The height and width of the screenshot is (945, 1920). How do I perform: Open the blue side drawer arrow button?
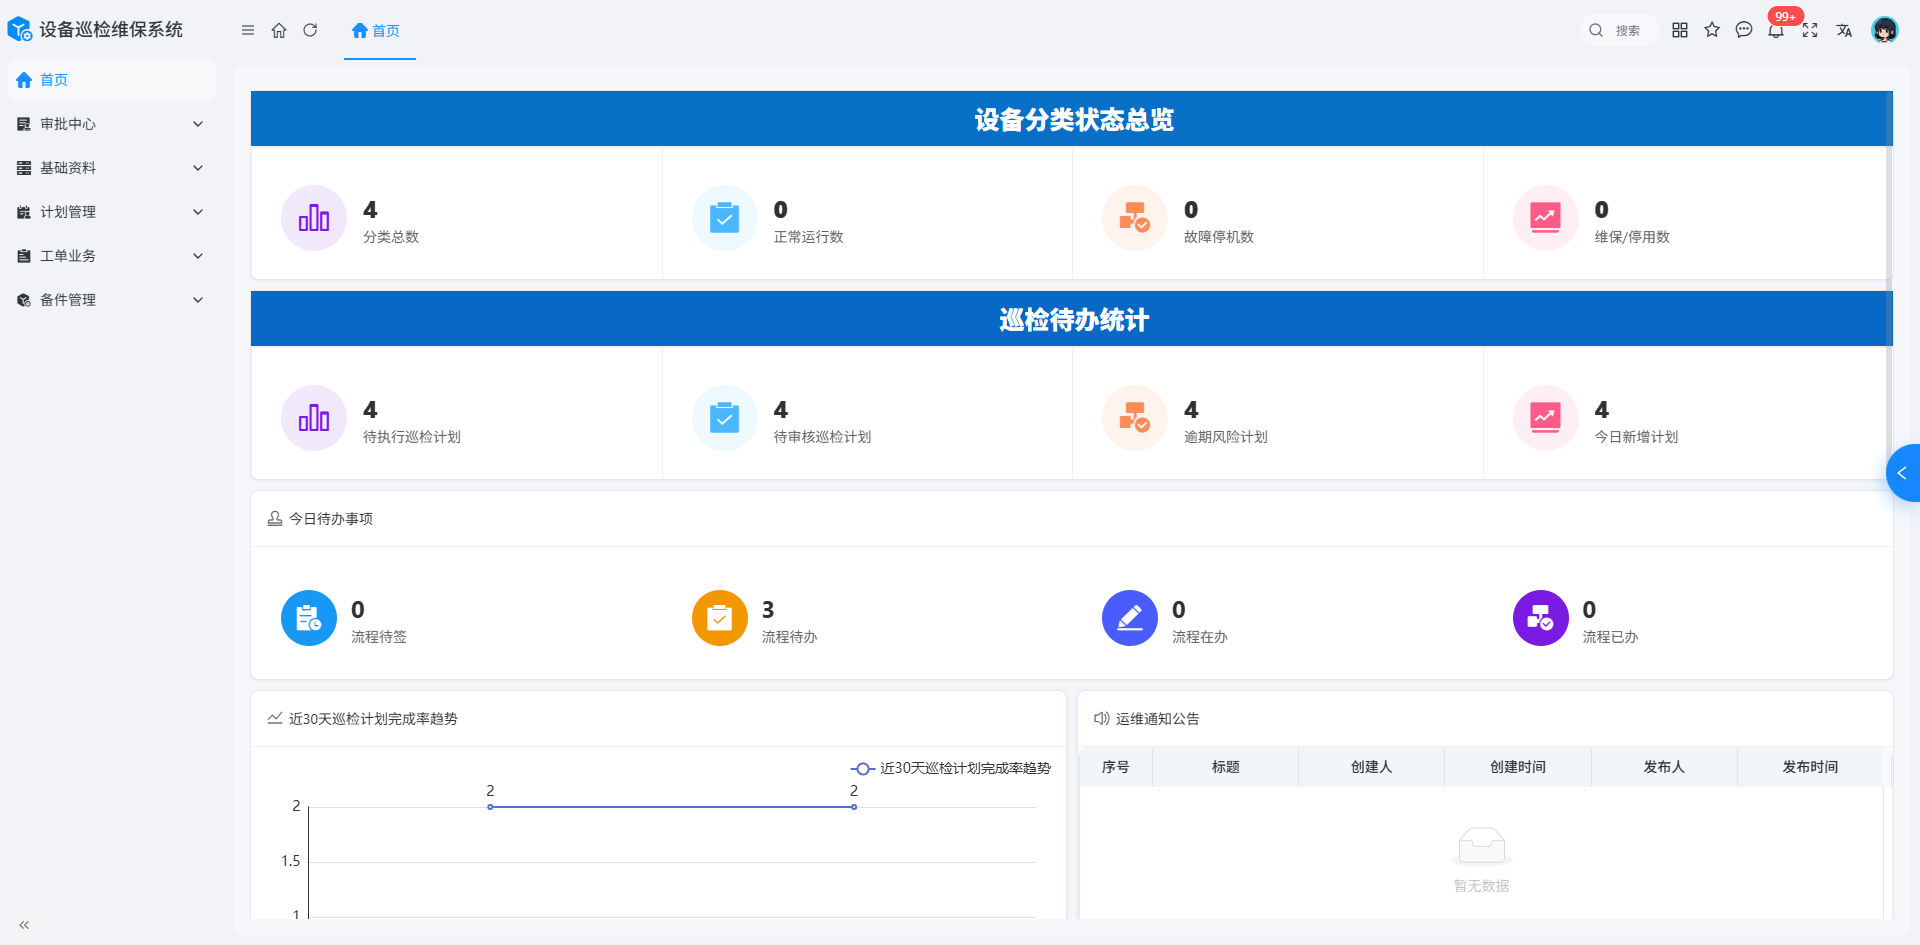(1903, 473)
